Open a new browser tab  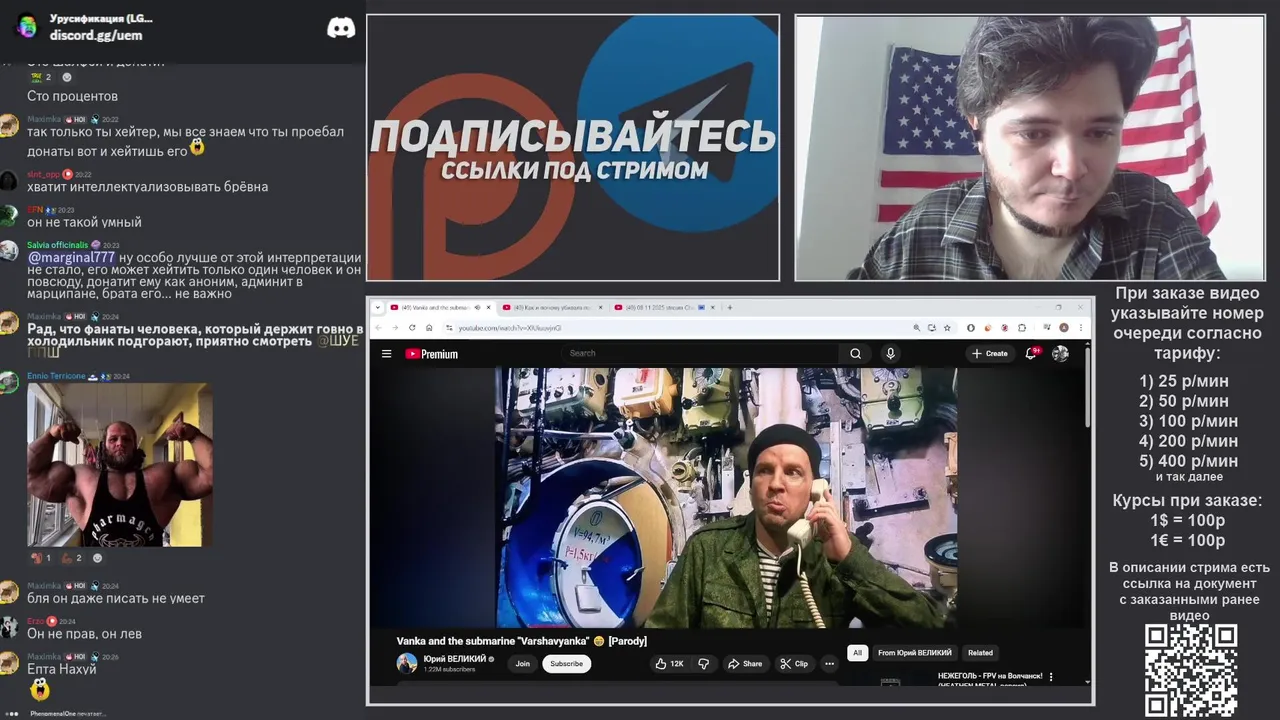(730, 307)
